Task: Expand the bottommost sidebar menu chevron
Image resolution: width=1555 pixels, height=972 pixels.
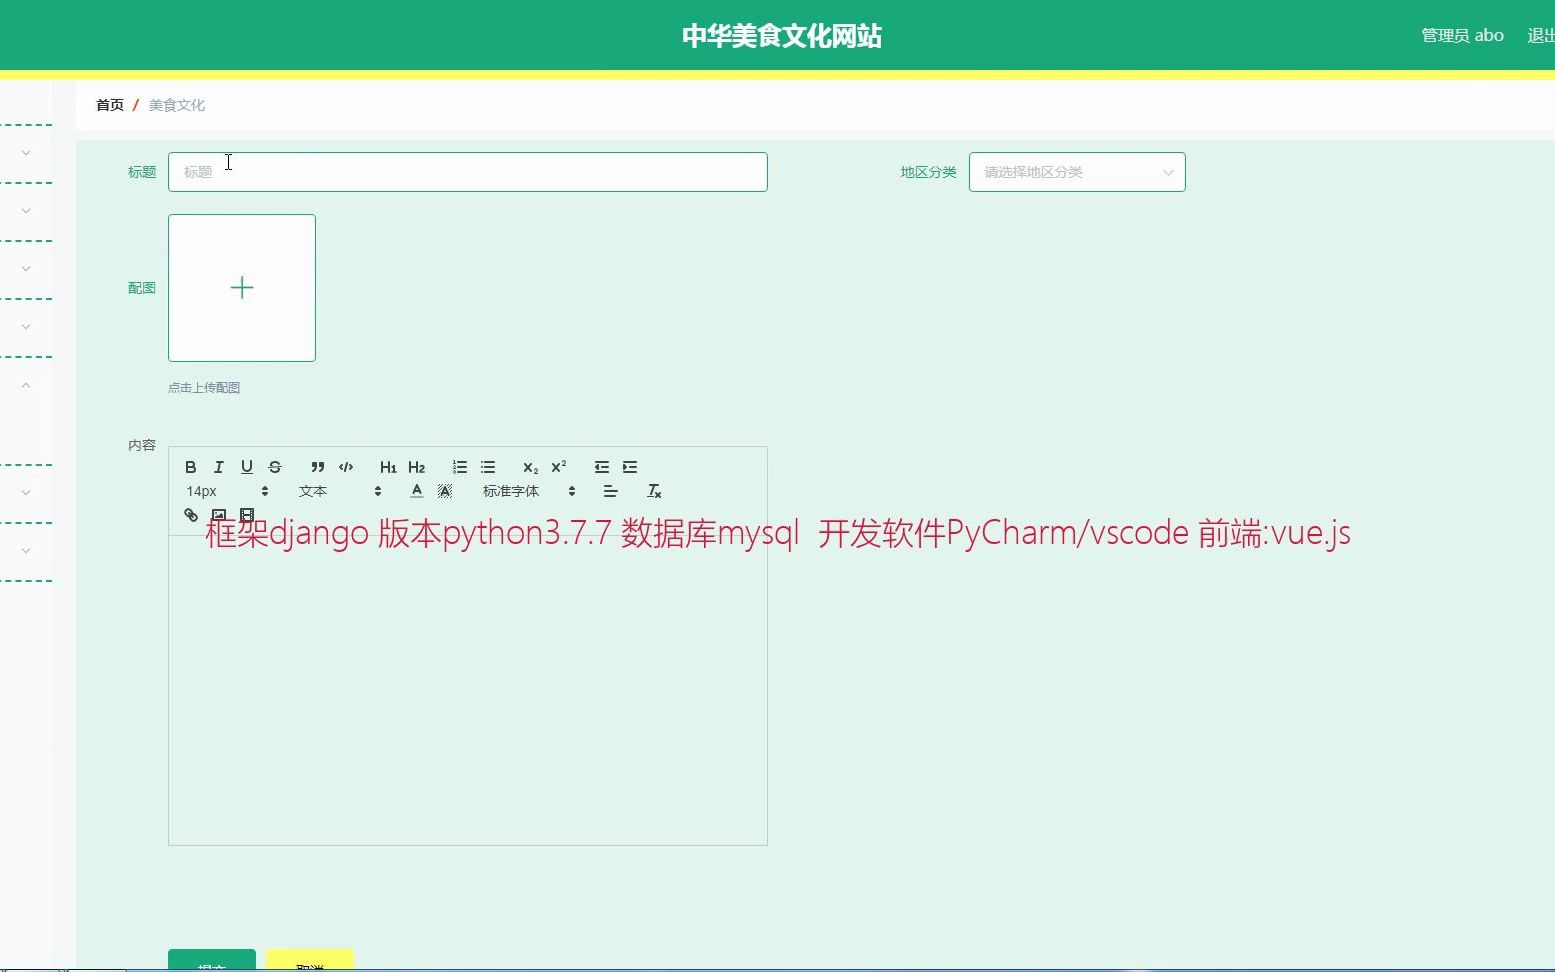Action: pos(26,551)
